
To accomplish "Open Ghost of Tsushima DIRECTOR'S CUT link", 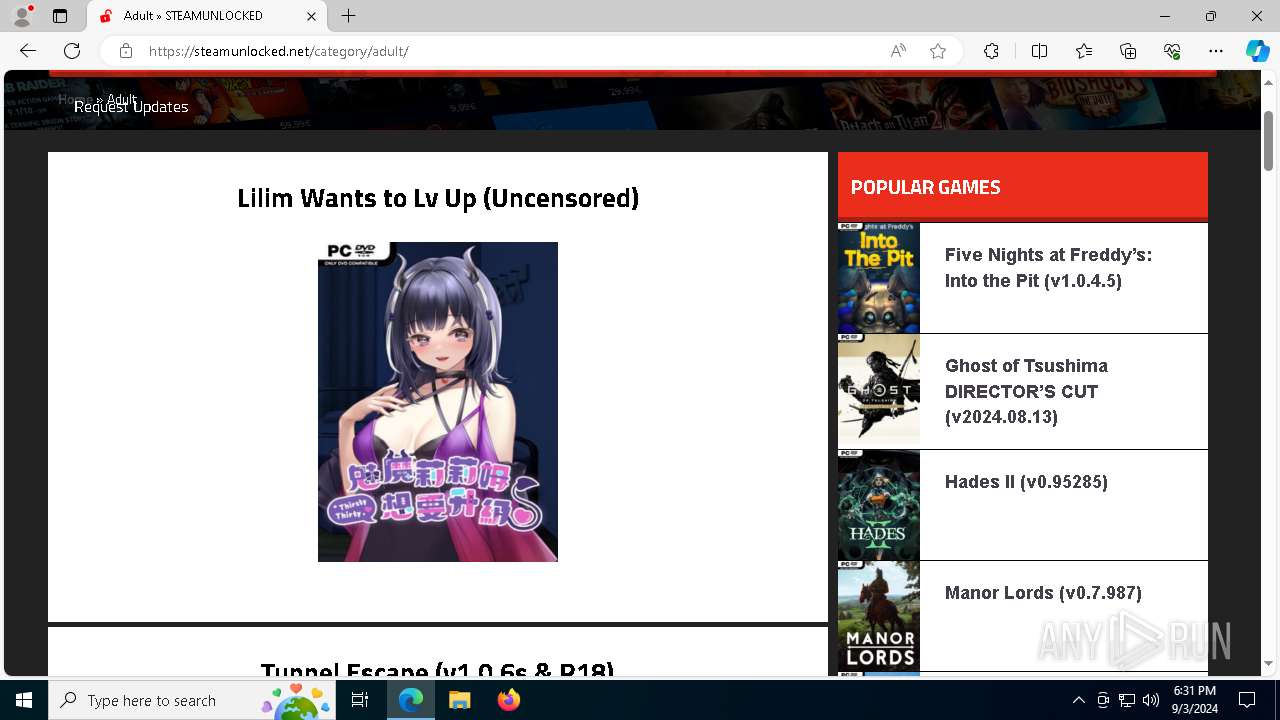I will coord(1026,391).
